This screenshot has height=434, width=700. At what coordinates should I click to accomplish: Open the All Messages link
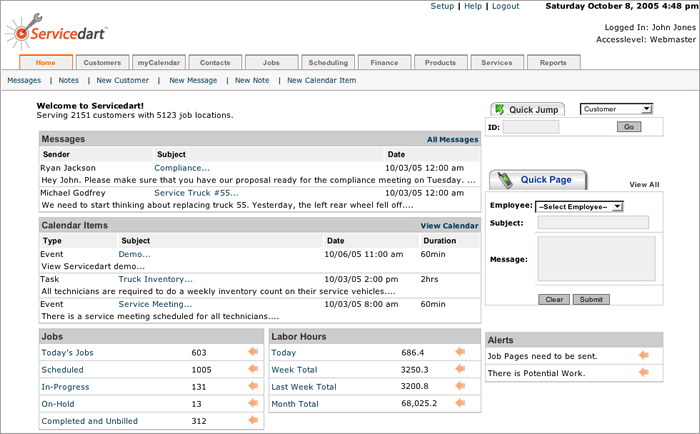pos(452,140)
